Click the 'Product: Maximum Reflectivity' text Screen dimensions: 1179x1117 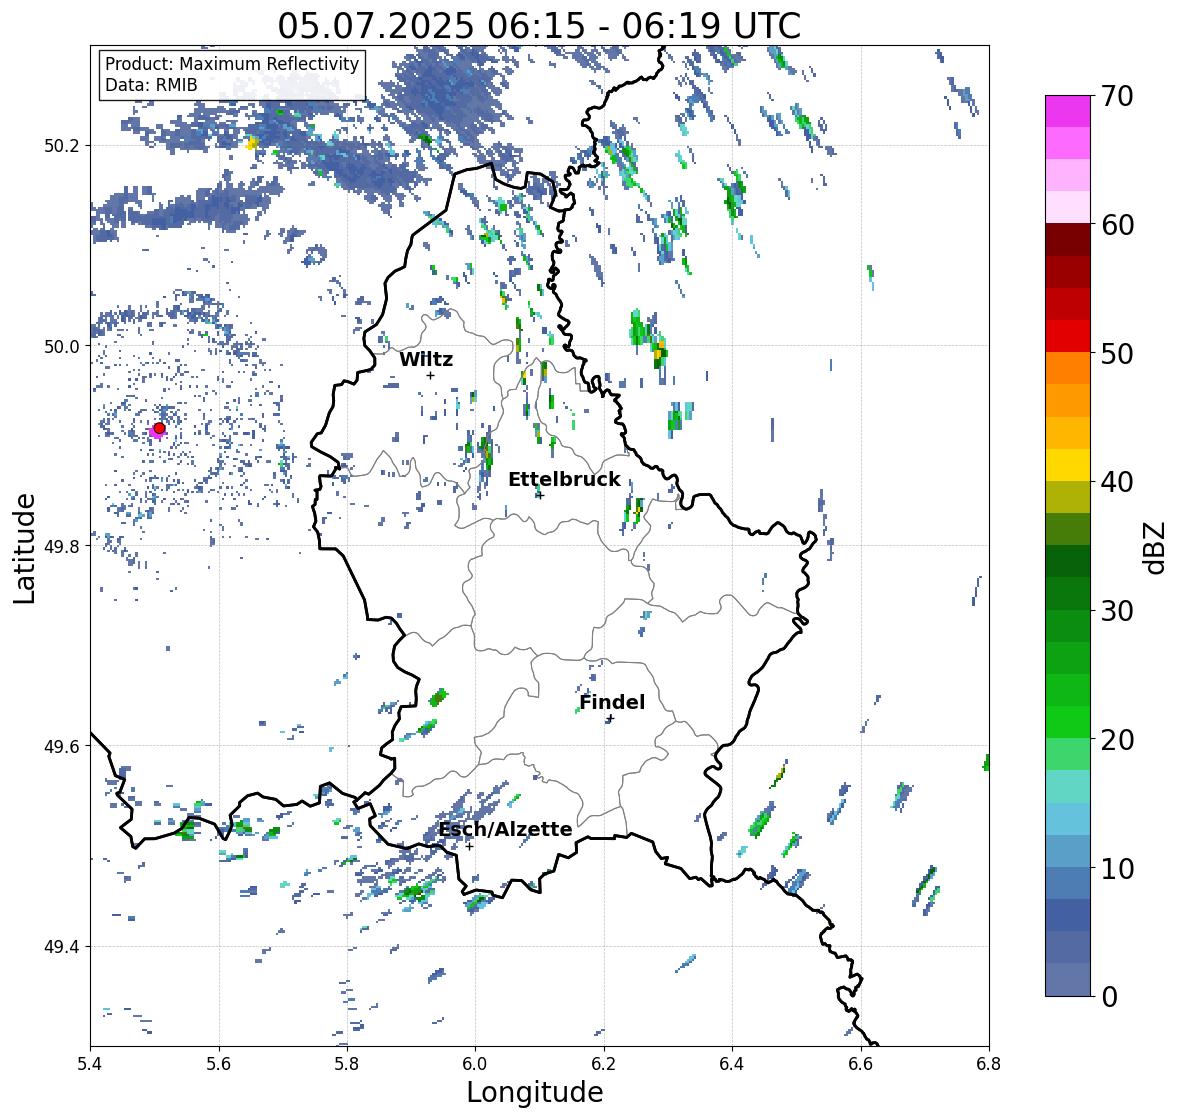tap(232, 64)
